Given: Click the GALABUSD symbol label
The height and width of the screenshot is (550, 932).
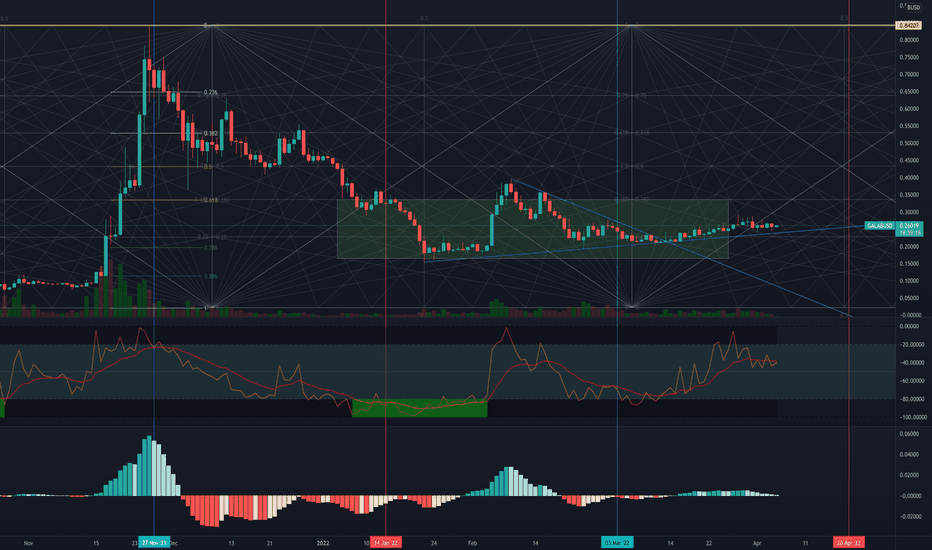Looking at the screenshot, I should 880,226.
